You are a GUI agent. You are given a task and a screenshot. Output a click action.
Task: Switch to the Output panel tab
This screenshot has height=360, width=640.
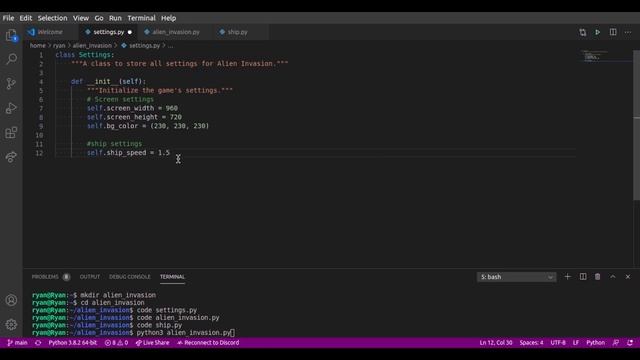click(x=90, y=277)
